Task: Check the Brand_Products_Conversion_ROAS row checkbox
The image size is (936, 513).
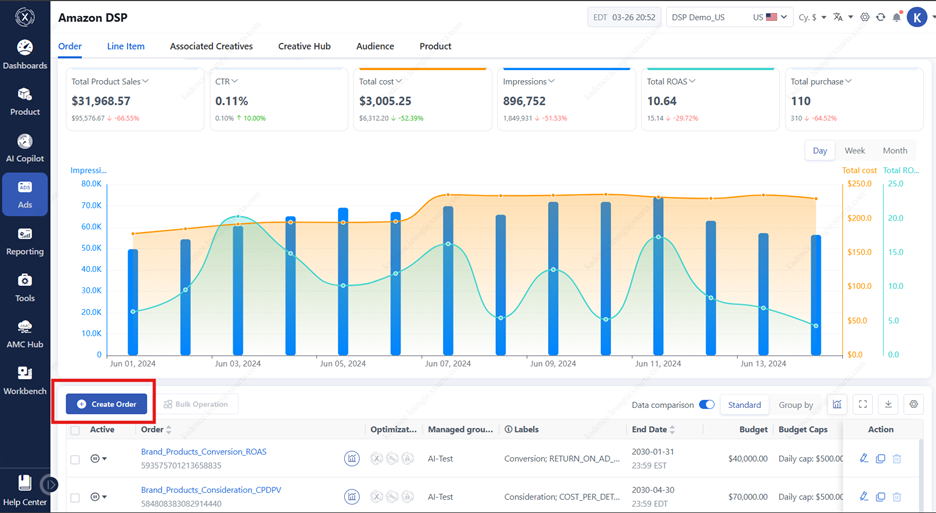Action: (75, 459)
